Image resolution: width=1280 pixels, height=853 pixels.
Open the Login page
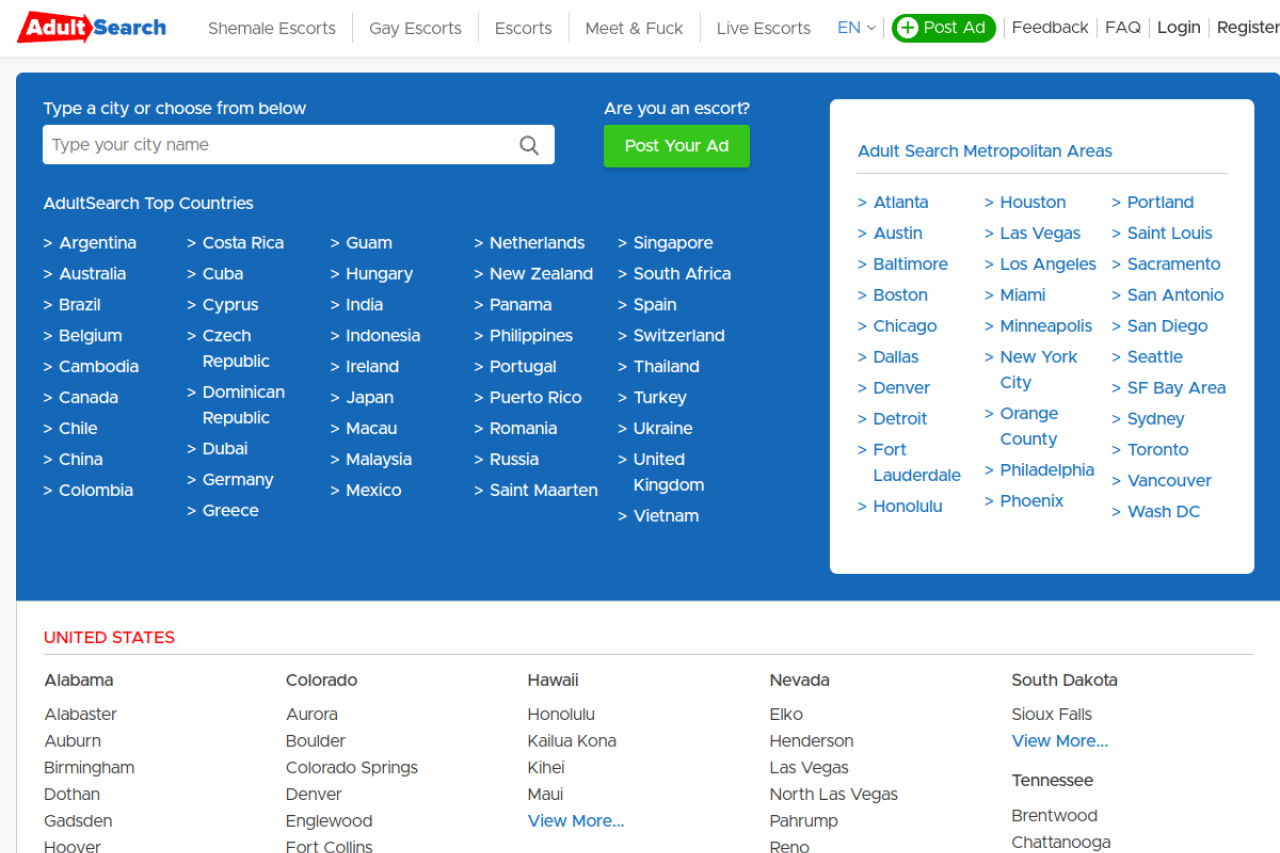[x=1178, y=27]
